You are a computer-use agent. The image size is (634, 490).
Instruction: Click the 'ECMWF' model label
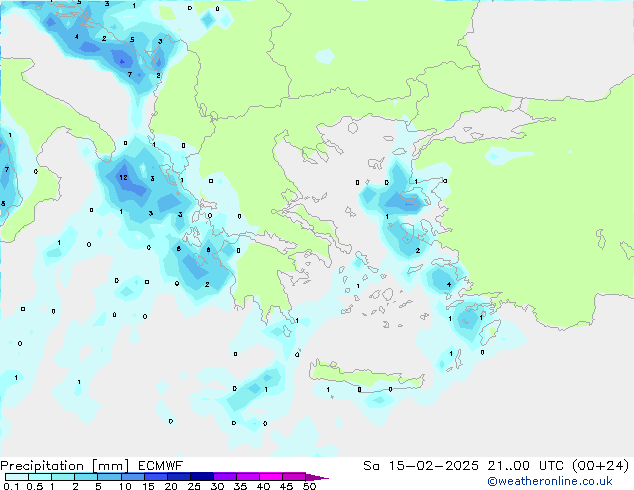[x=161, y=466]
